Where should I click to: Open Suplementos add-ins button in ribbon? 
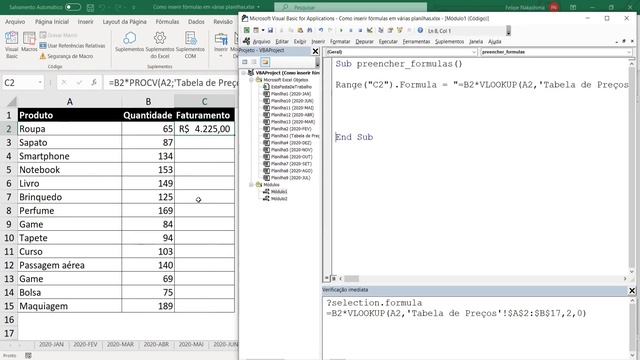click(129, 42)
